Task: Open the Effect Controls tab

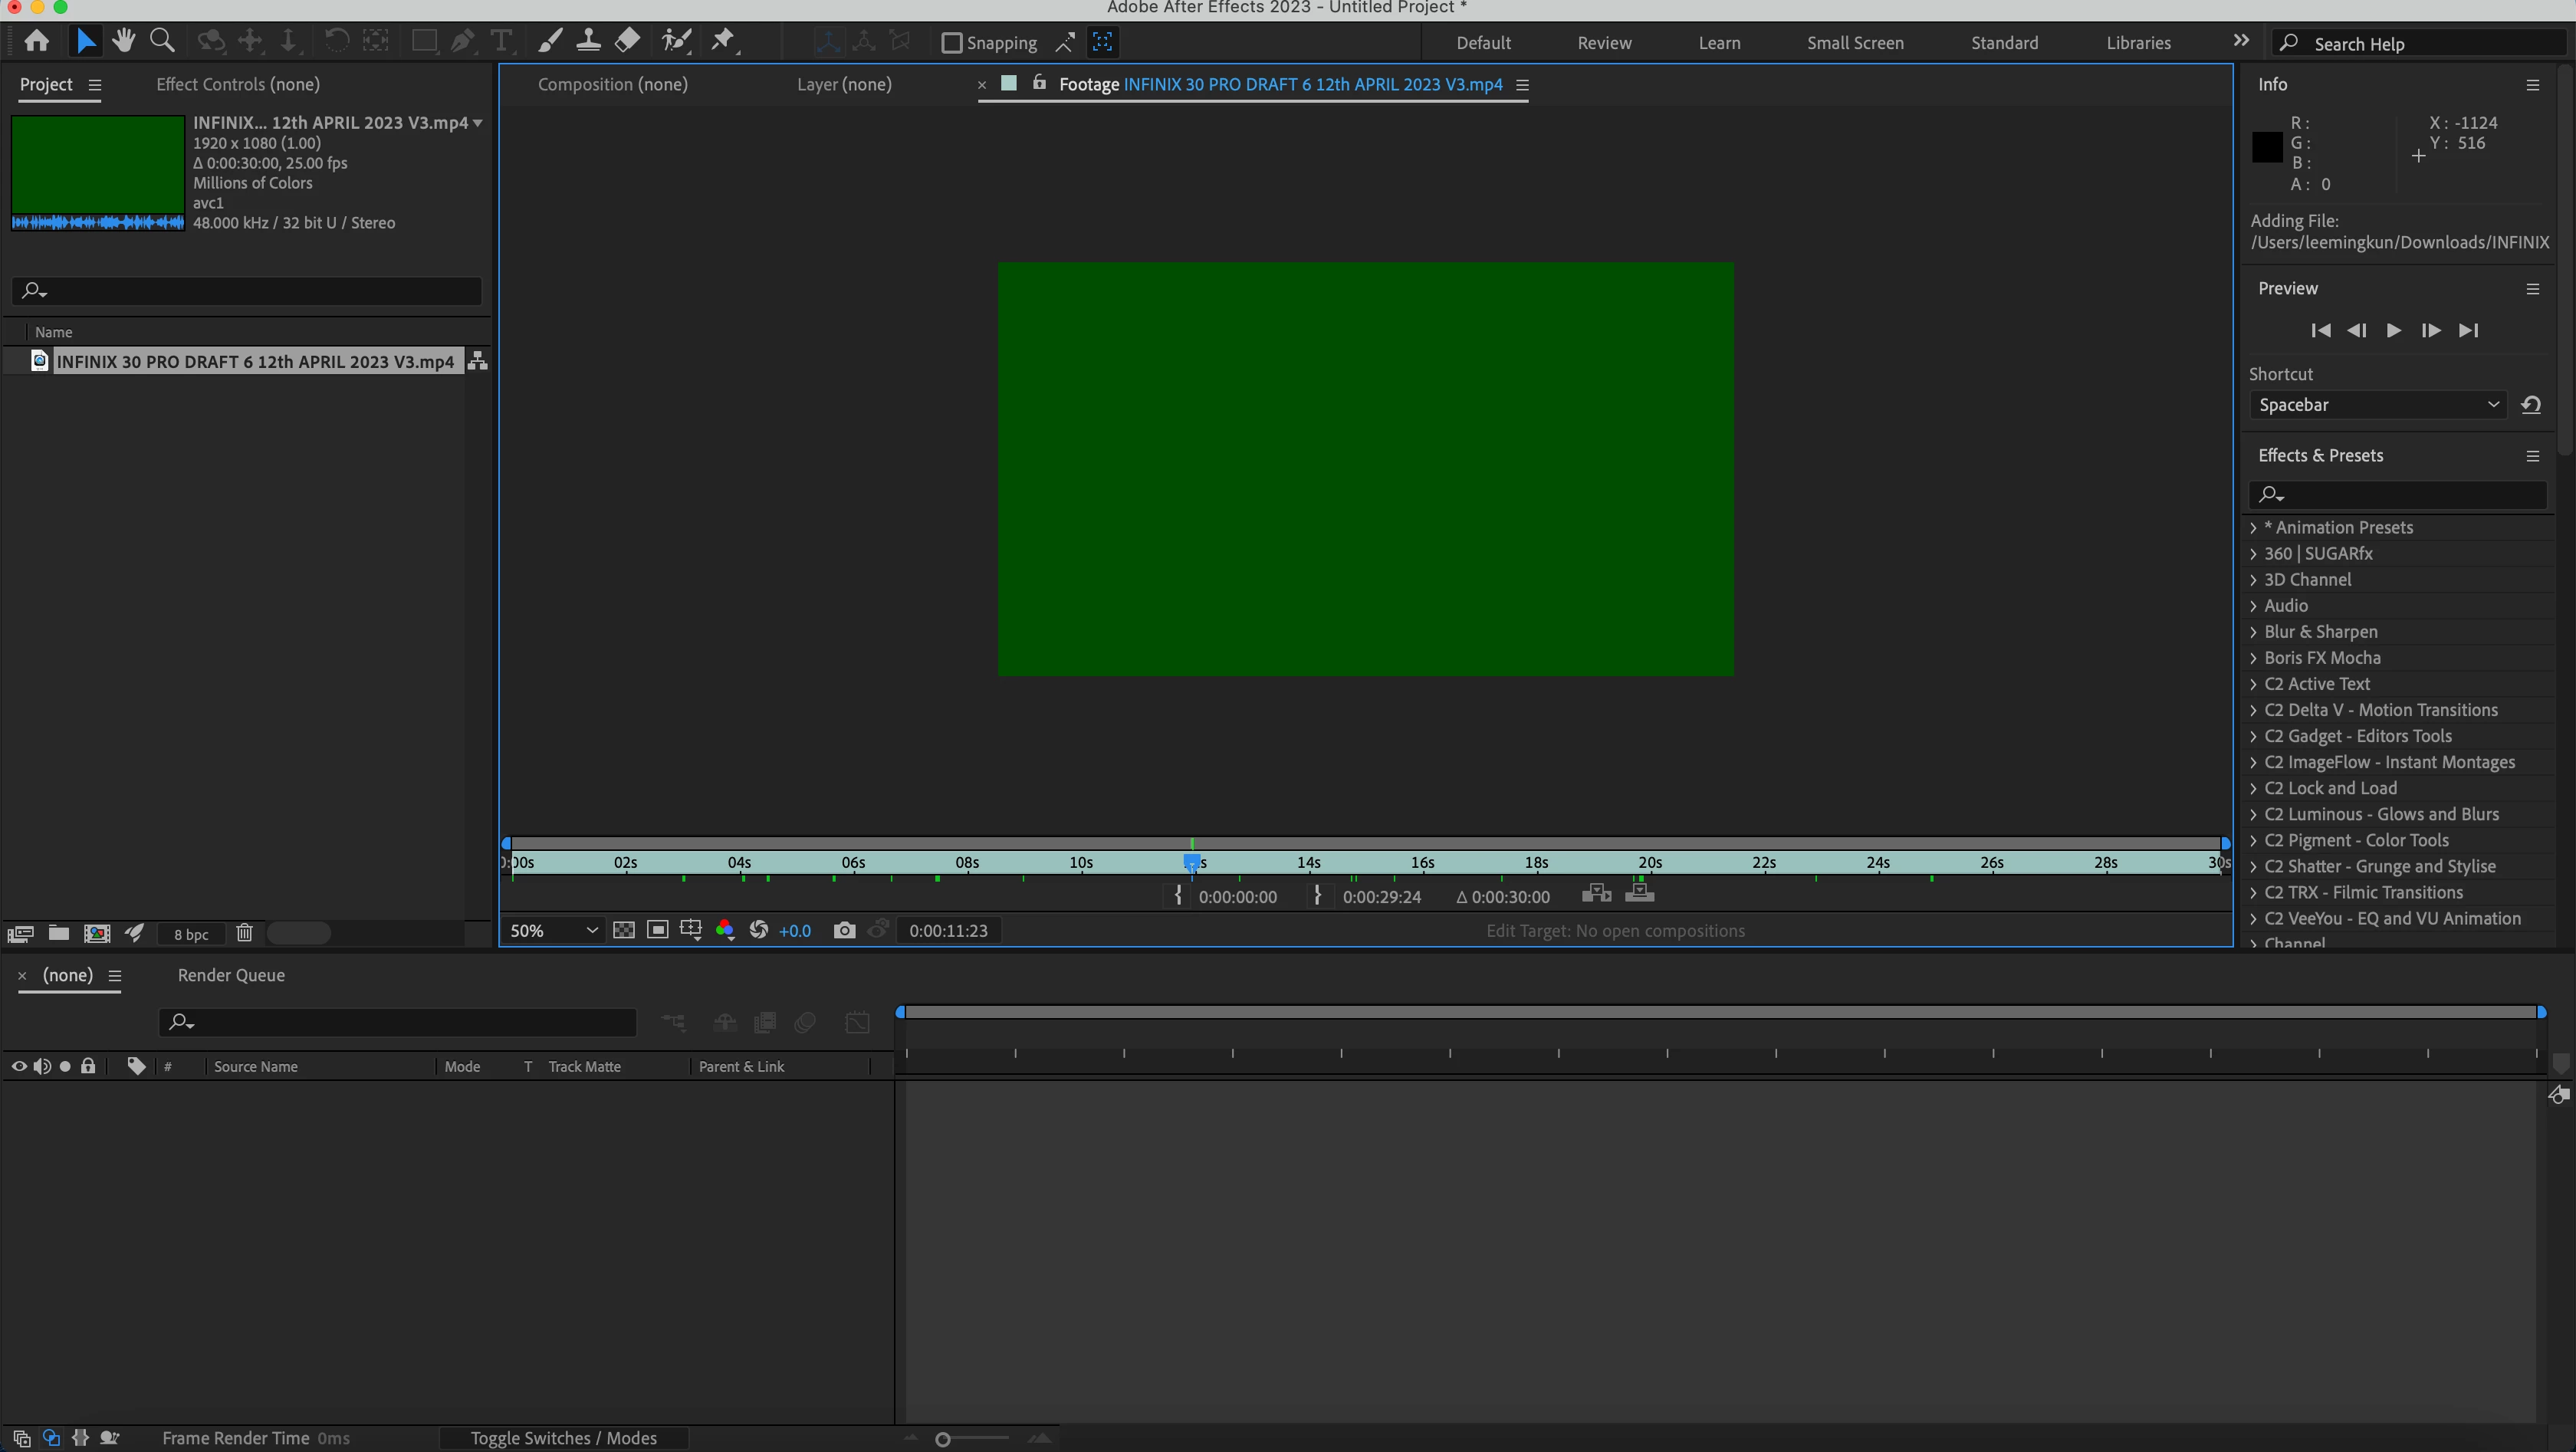Action: [x=238, y=84]
